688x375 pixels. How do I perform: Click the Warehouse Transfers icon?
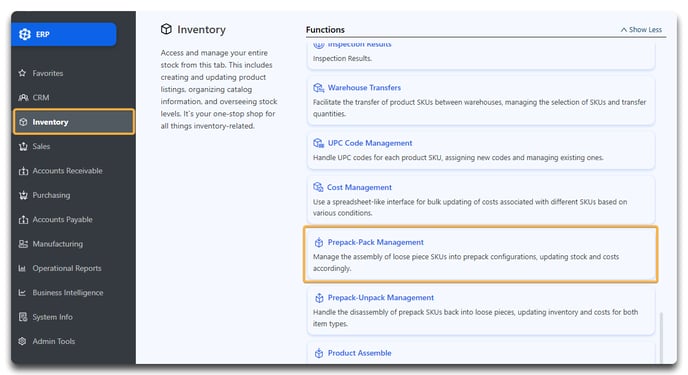coord(319,88)
